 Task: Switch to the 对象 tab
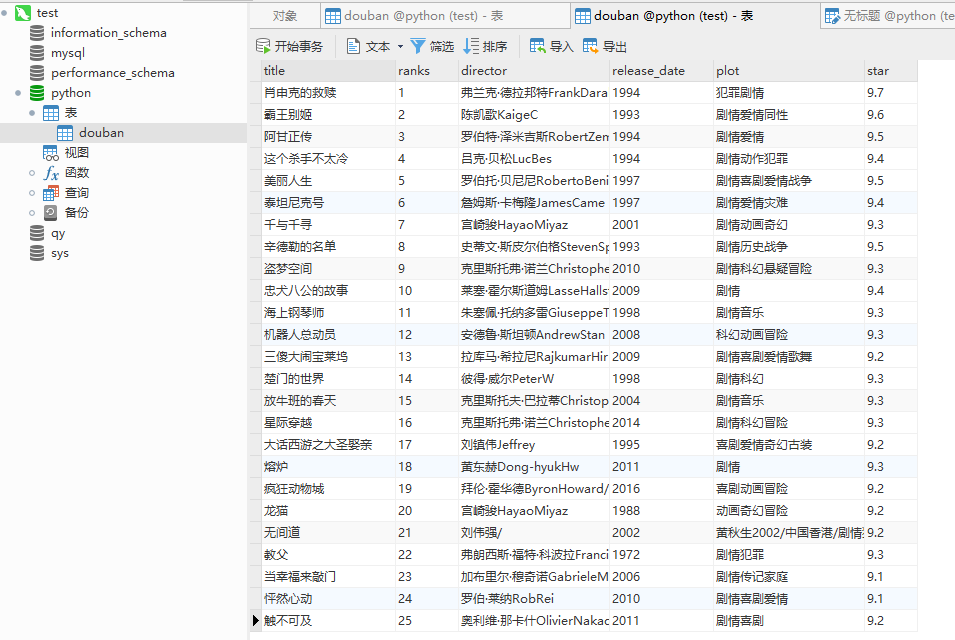(285, 16)
